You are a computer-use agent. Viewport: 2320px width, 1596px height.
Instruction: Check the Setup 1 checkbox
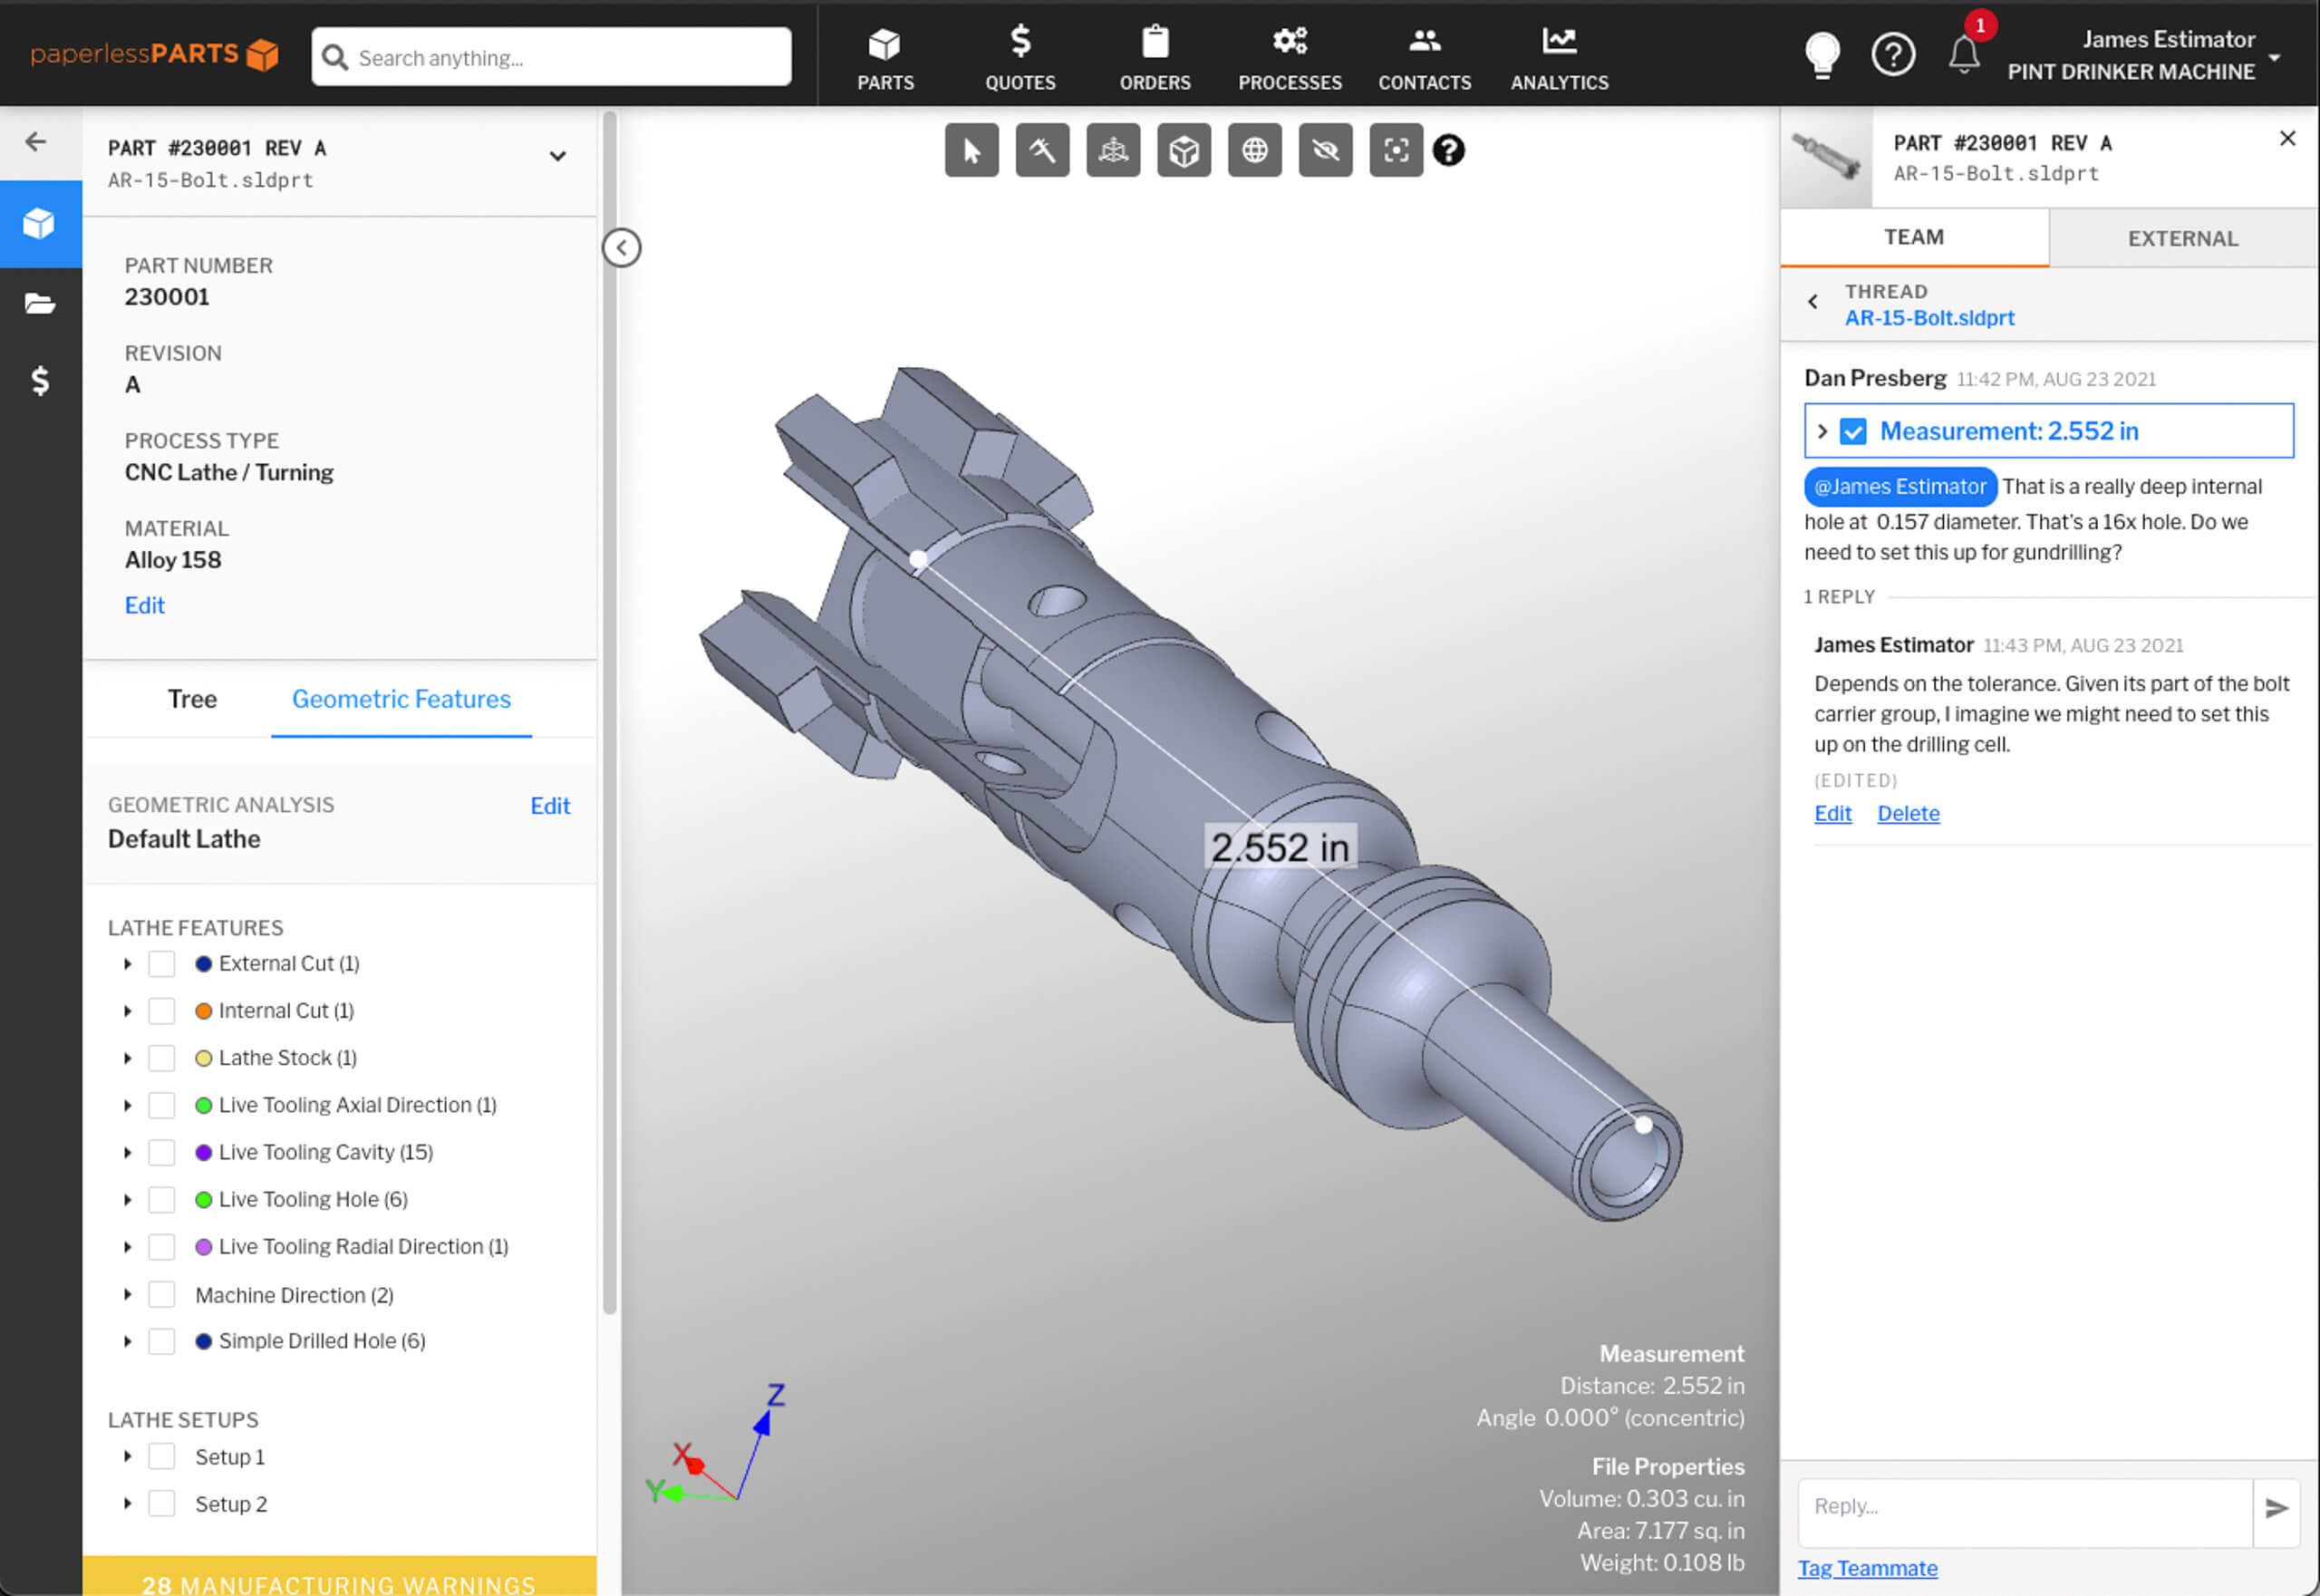pyautogui.click(x=161, y=1457)
